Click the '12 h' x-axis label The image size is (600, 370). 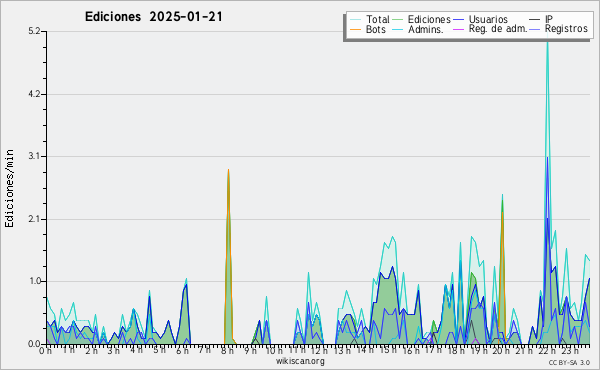(x=318, y=351)
